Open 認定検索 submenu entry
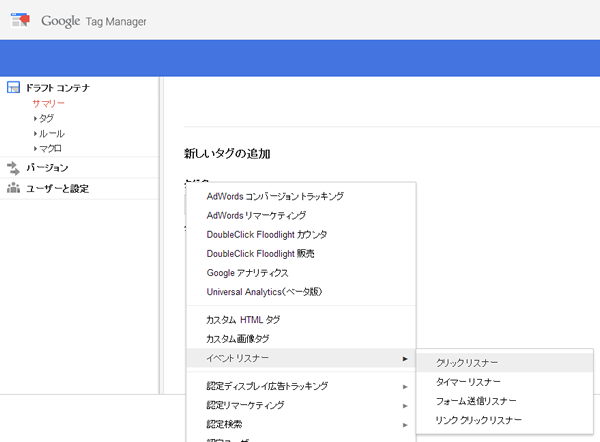 (301, 424)
